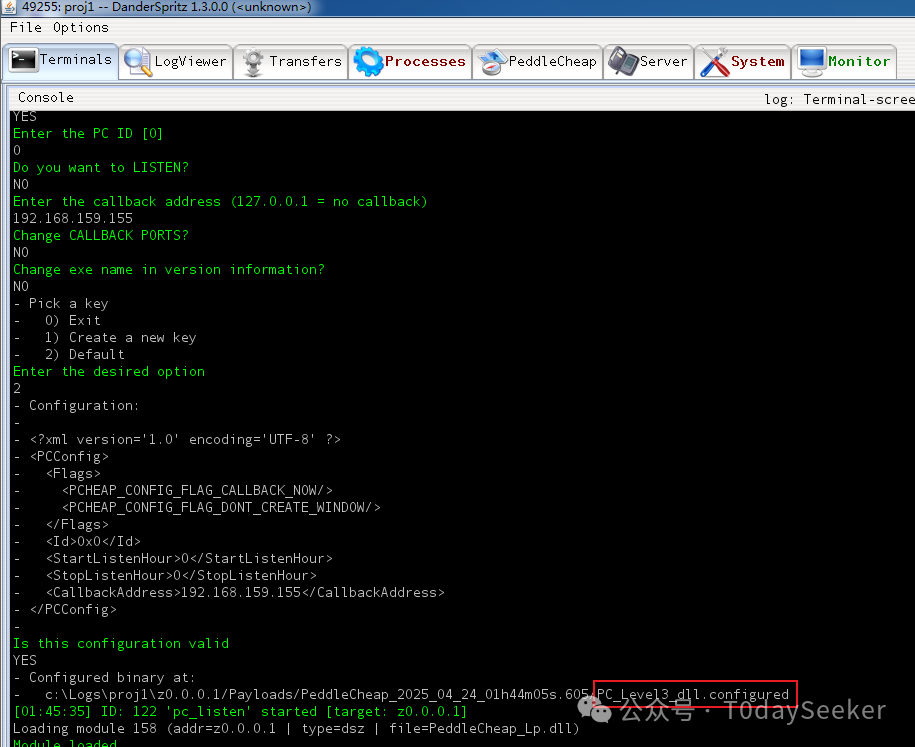Click PCHEAP_CONFIG_FLAG_CALLBACK_NOW flag line
The image size is (915, 747).
(x=197, y=490)
